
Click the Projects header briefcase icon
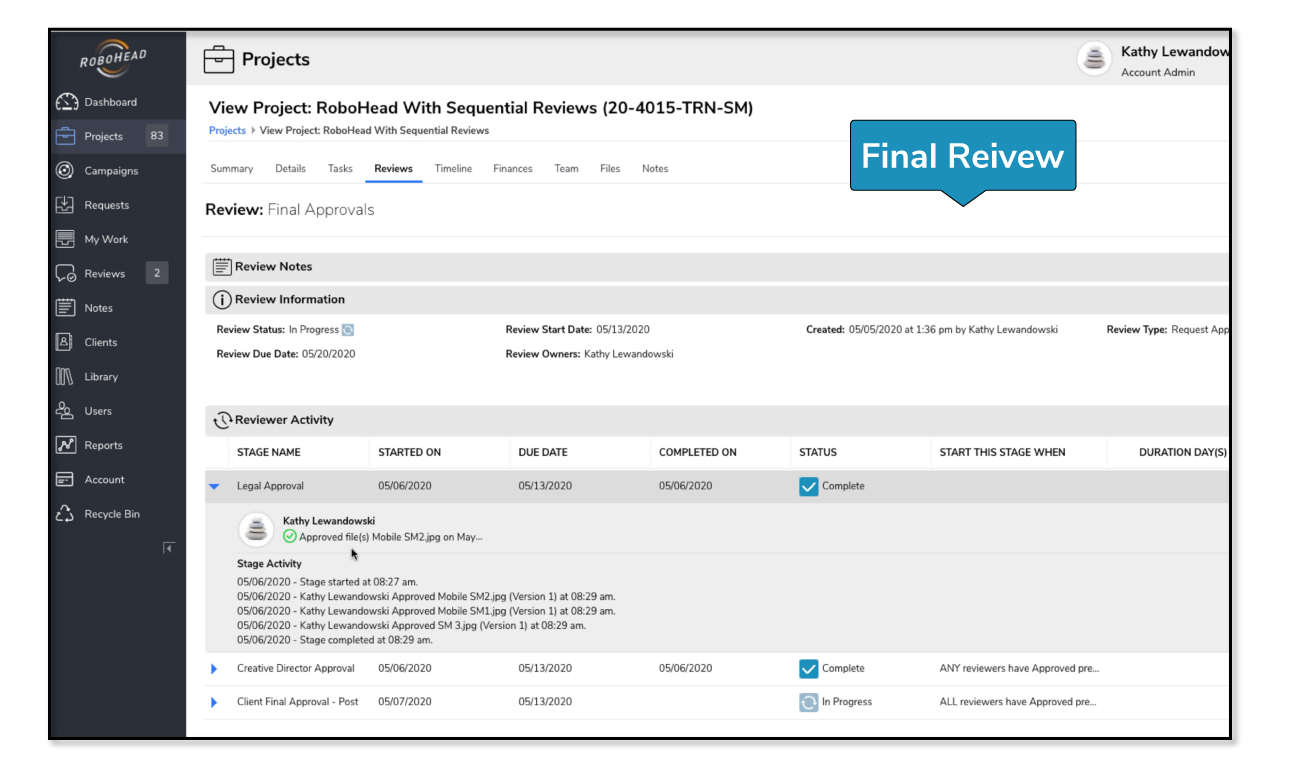click(219, 60)
